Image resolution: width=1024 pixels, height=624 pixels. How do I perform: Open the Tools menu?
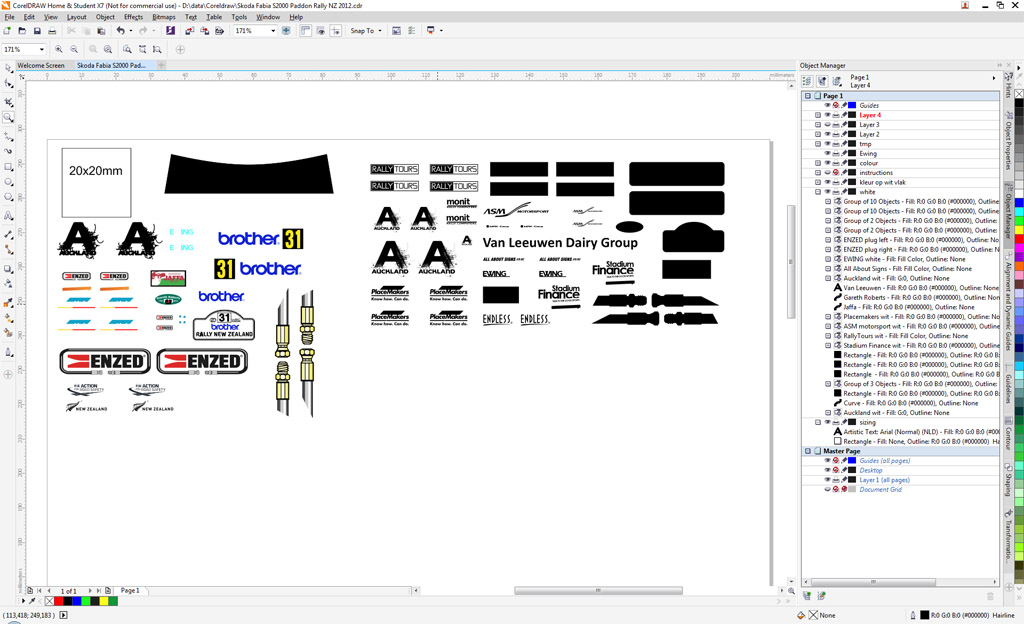239,17
